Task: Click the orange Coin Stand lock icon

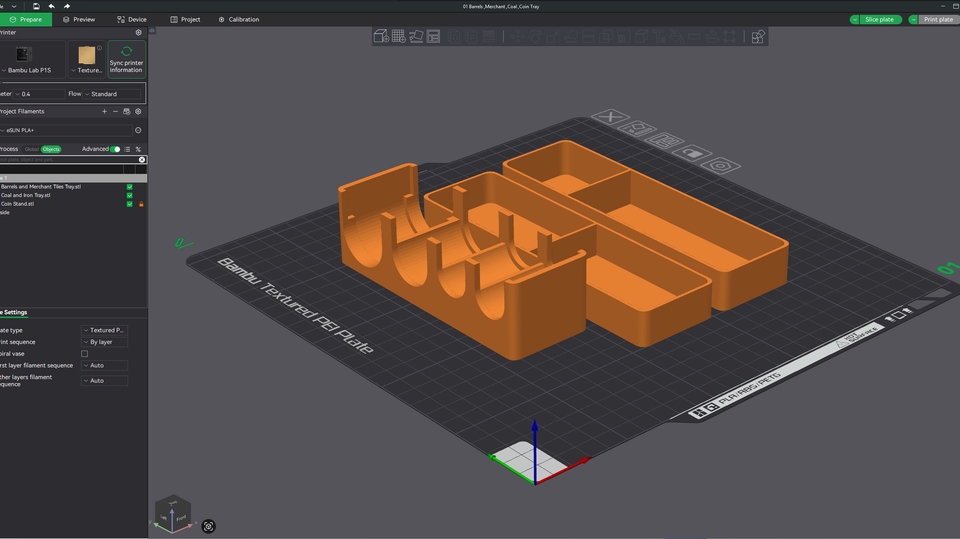Action: tap(141, 204)
